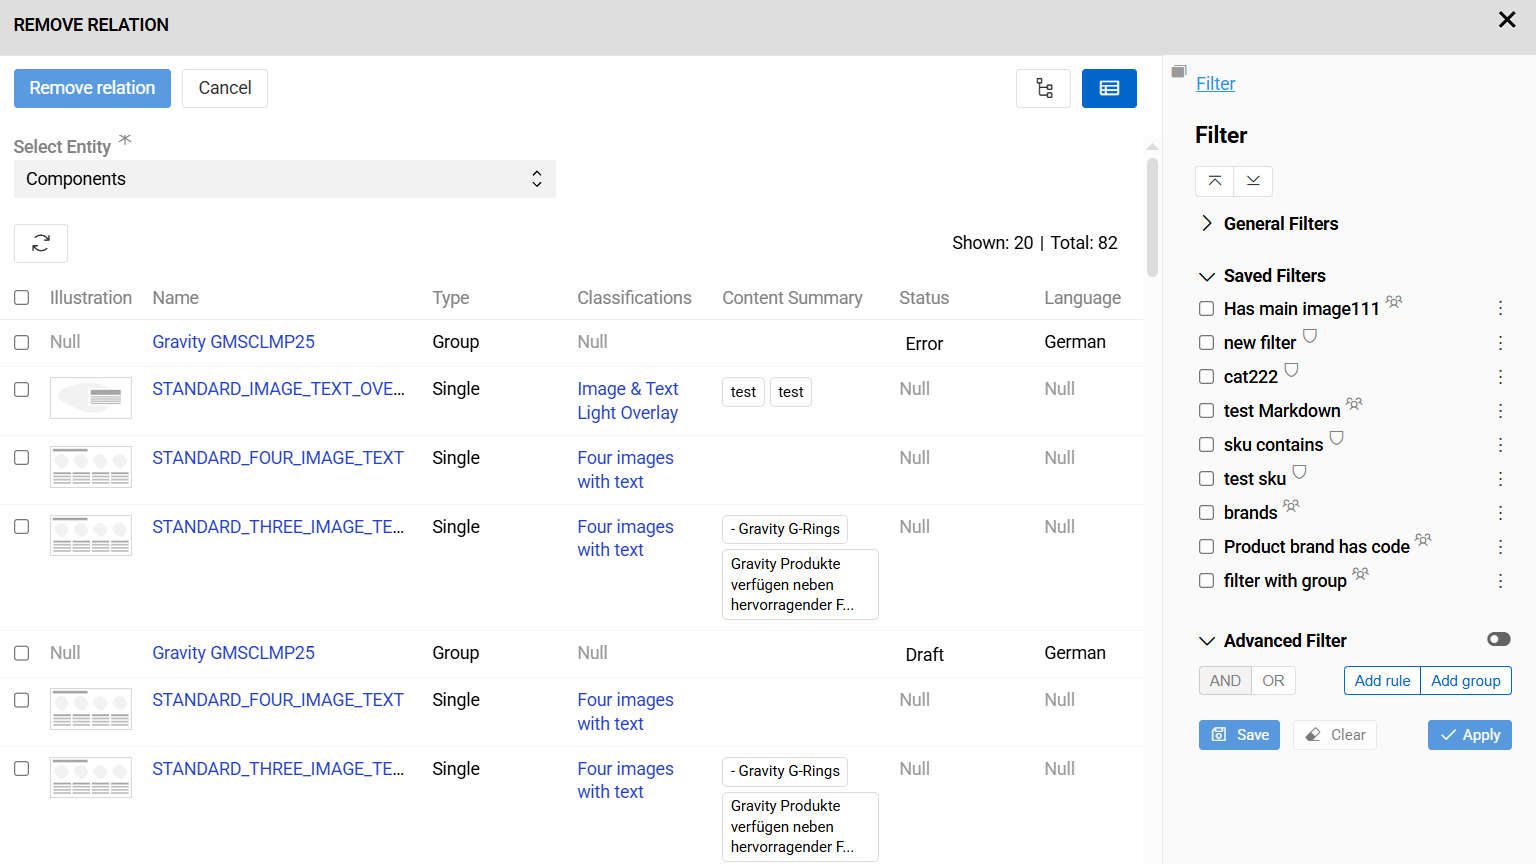The width and height of the screenshot is (1536, 864).
Task: Check the 'Has main image111' saved filter
Action: click(x=1207, y=309)
